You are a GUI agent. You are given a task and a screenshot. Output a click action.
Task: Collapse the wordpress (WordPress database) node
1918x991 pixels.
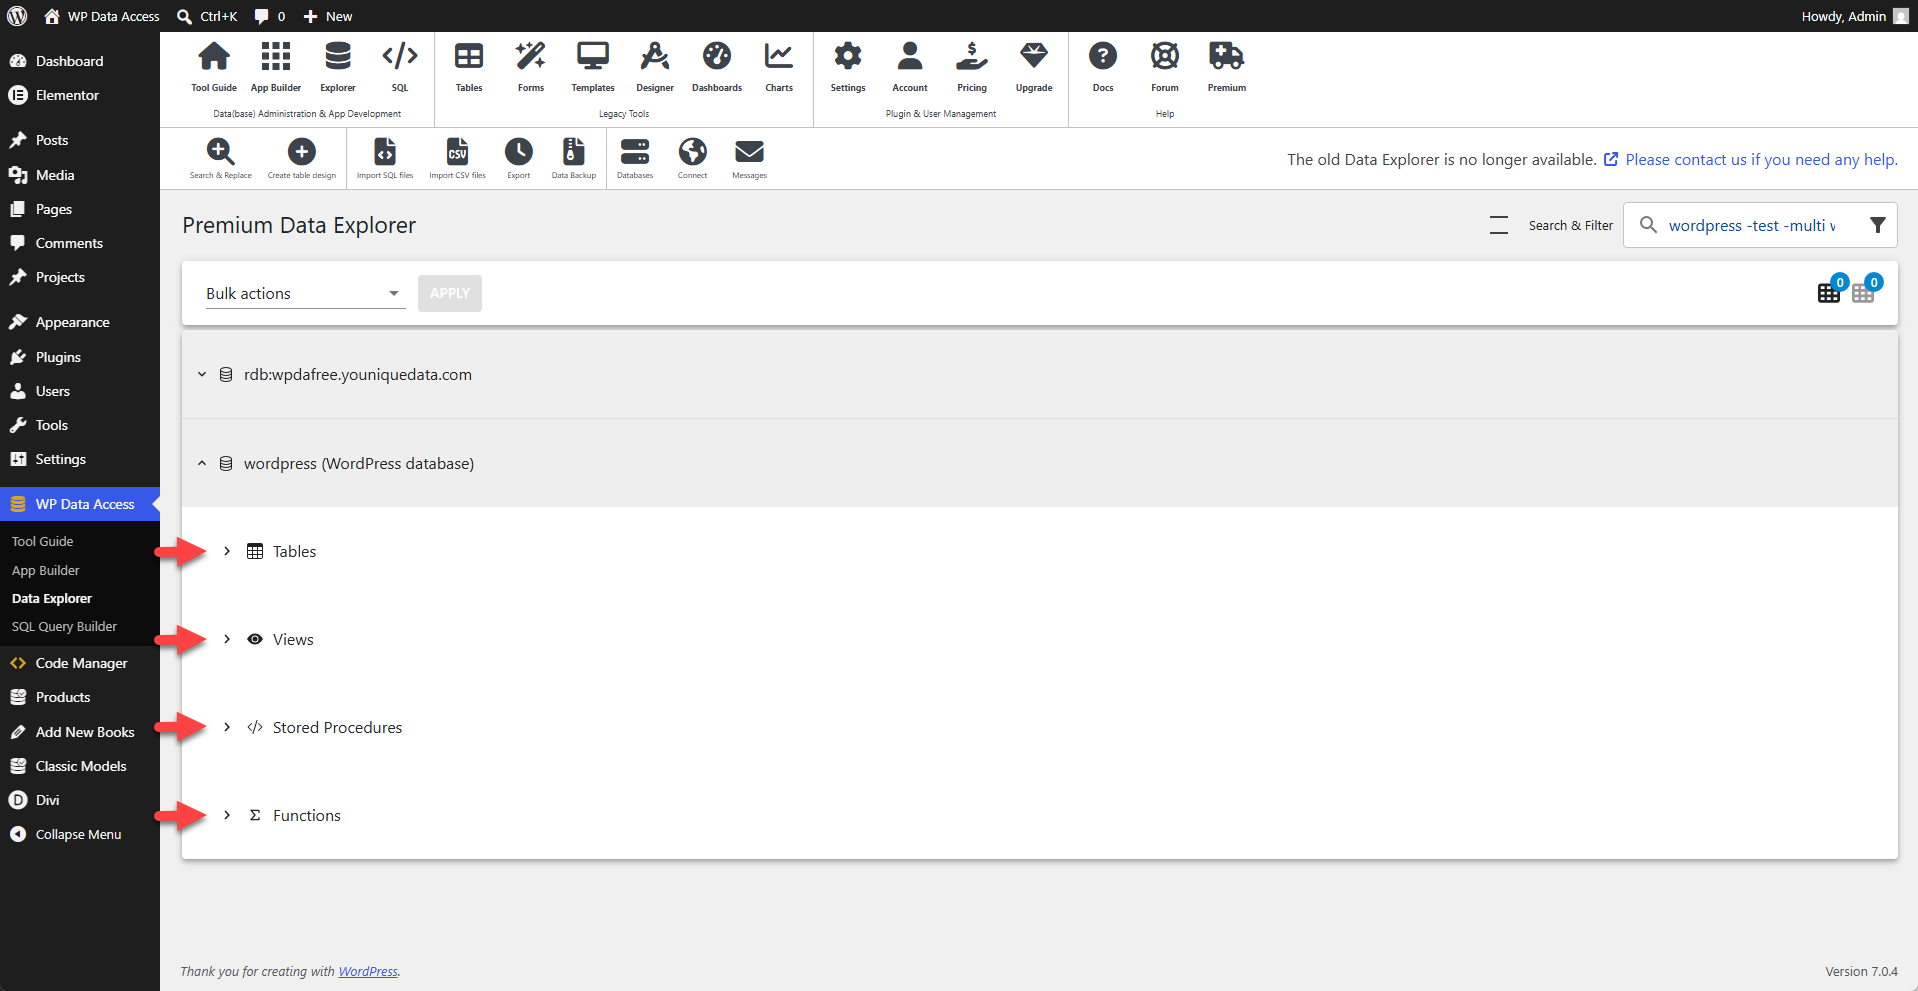202,463
